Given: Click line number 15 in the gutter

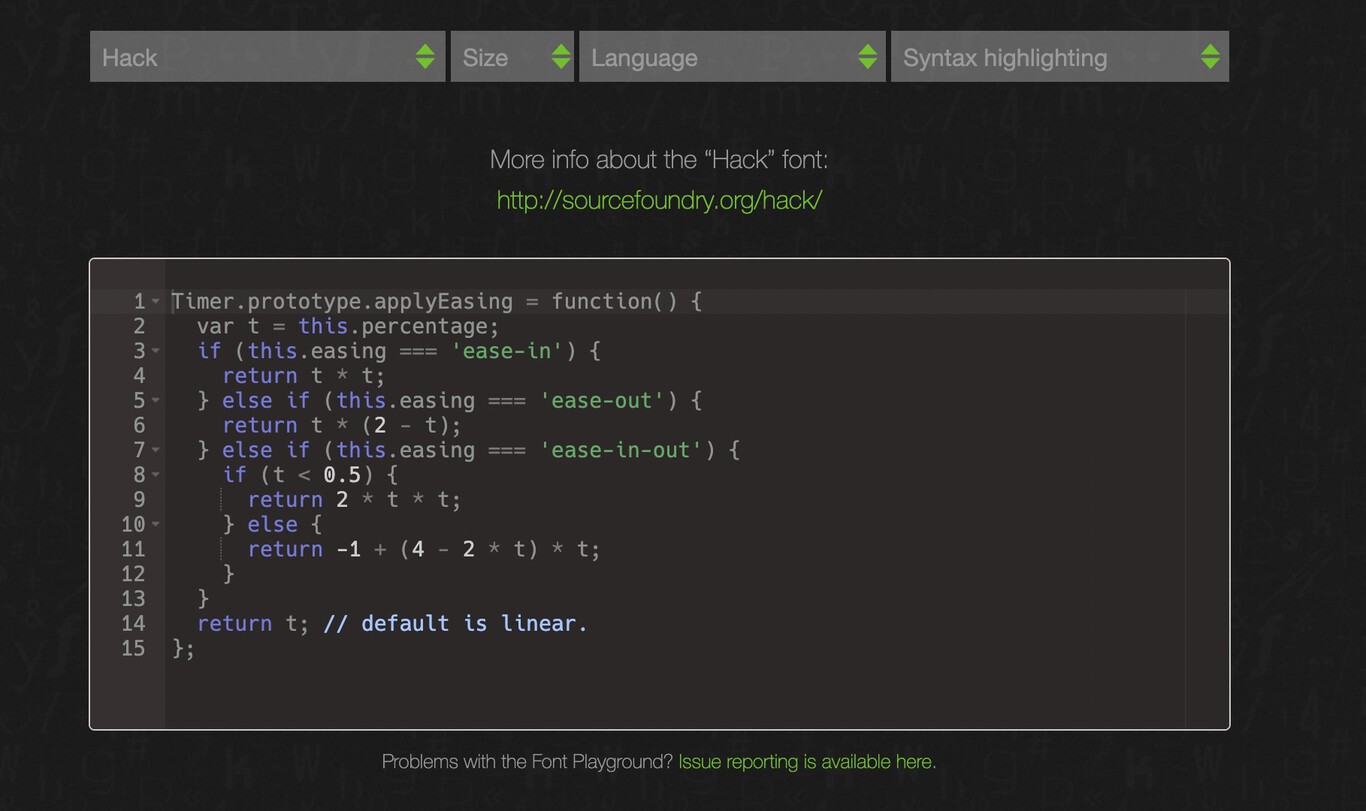Looking at the screenshot, I should pos(132,649).
